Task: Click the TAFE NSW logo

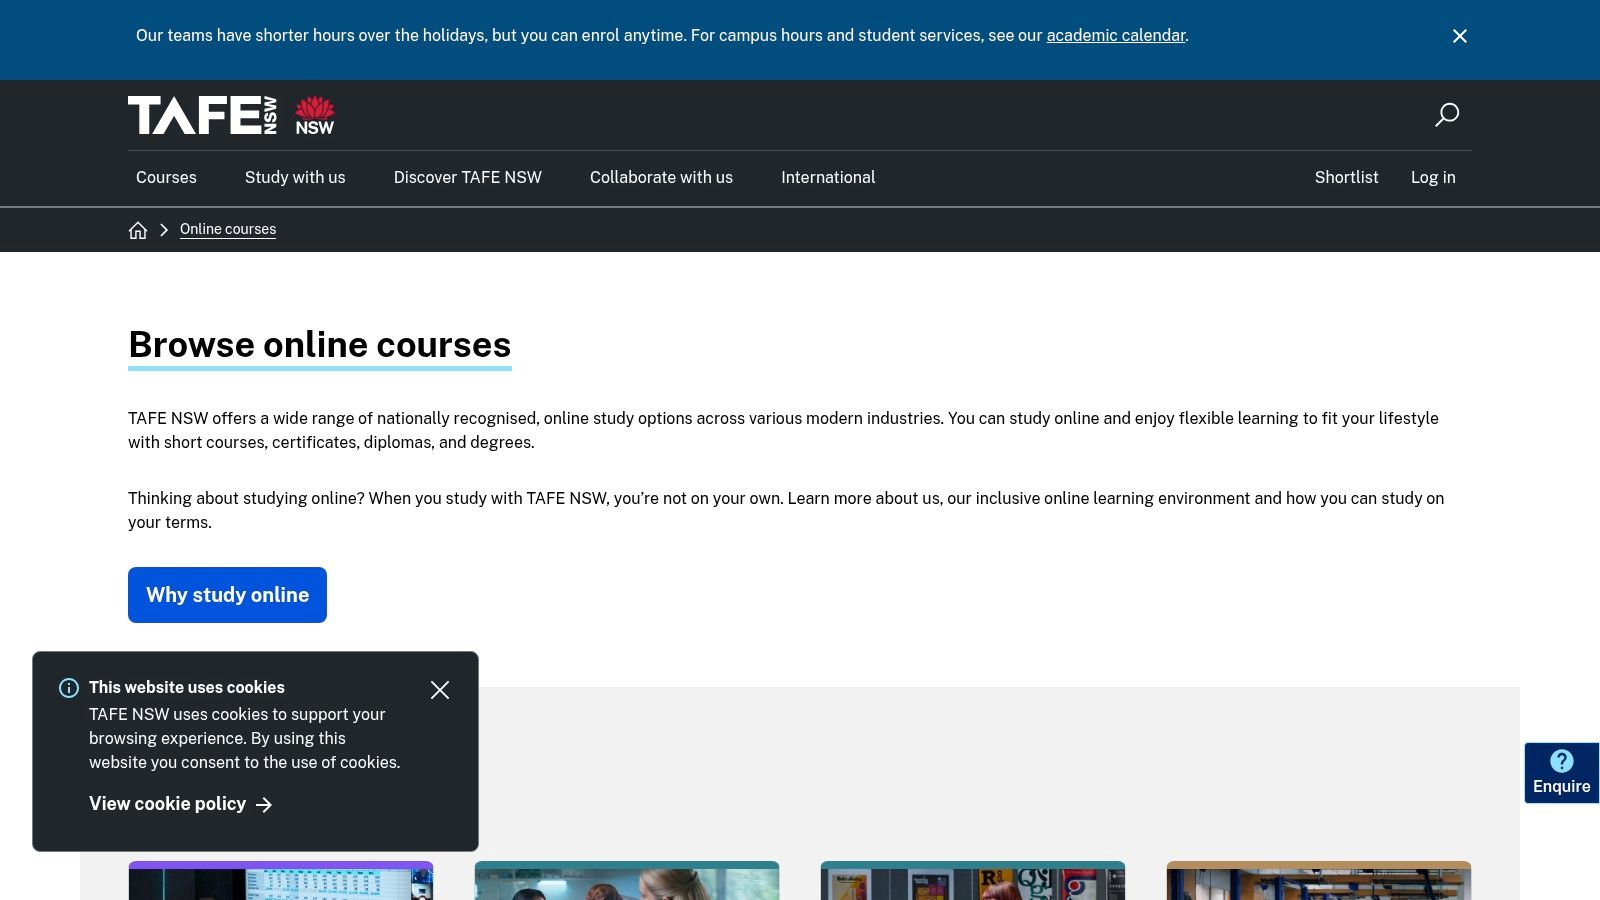Action: coord(200,114)
